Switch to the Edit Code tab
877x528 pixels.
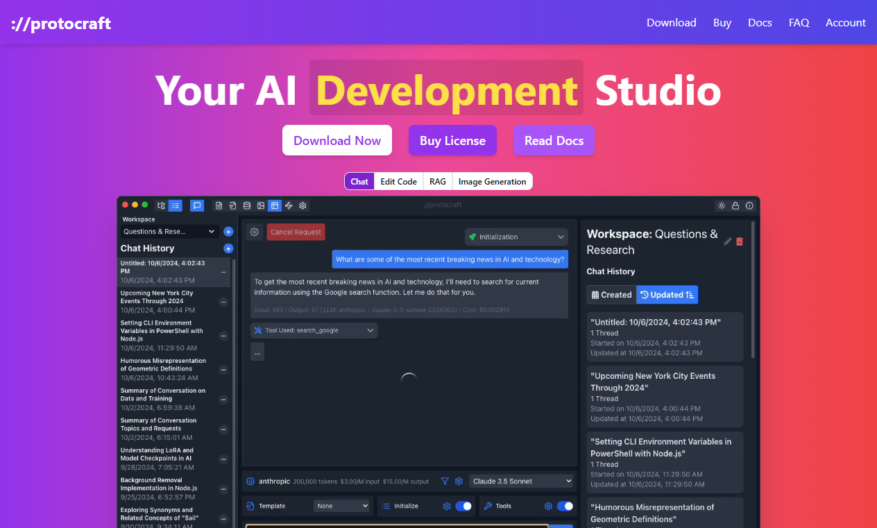tap(398, 182)
